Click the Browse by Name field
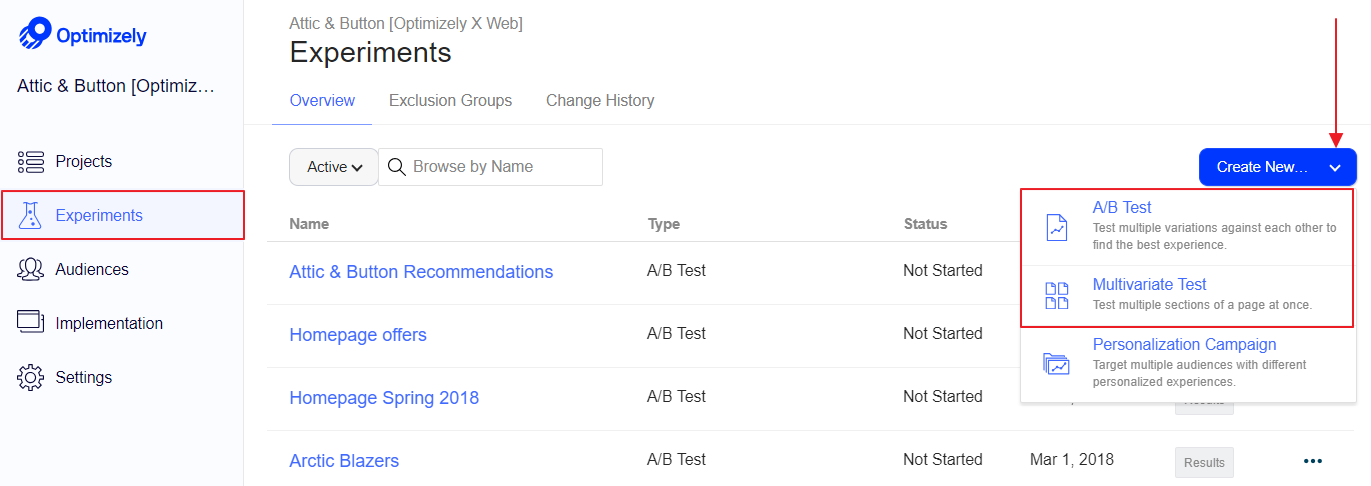 pyautogui.click(x=491, y=167)
